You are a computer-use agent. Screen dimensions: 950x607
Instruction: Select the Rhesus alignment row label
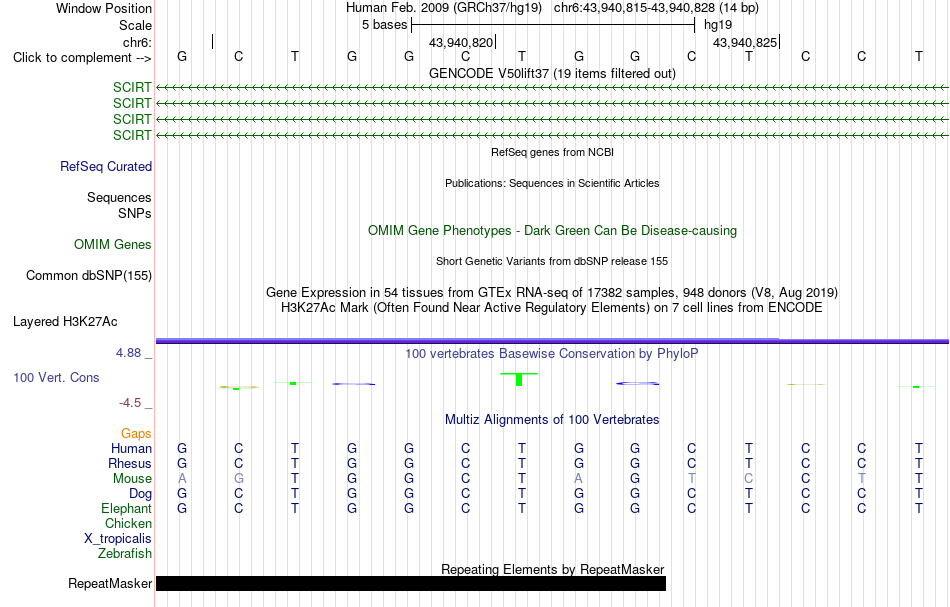[x=130, y=464]
